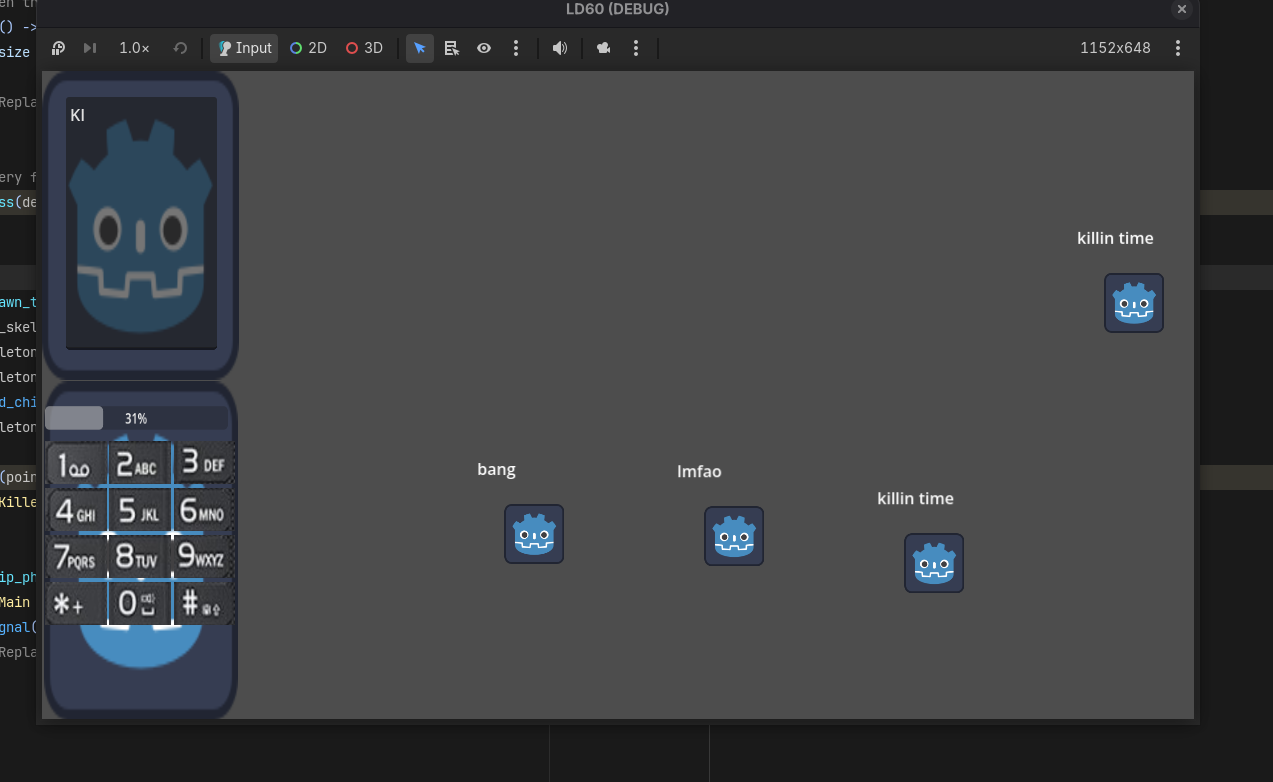Click phone keypad key 6 MNO
1273x782 pixels.
[203, 511]
